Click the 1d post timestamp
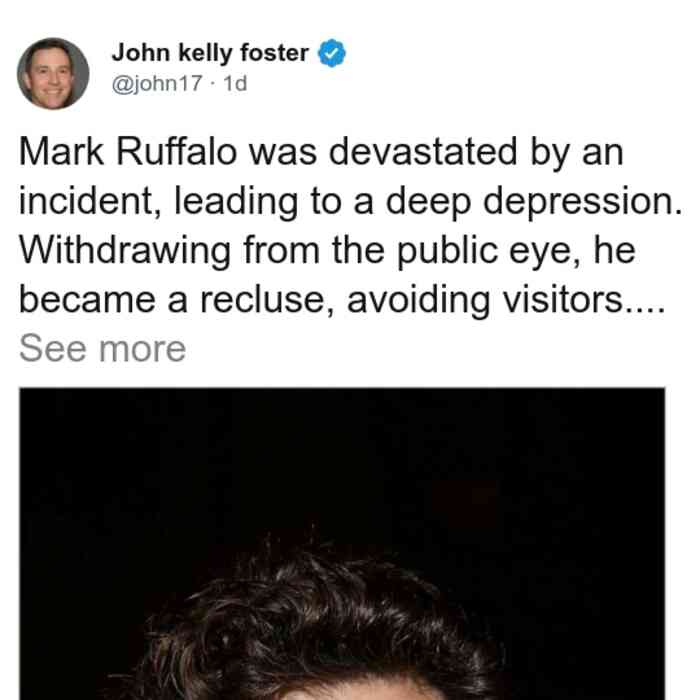This screenshot has width=700, height=700. 235,84
